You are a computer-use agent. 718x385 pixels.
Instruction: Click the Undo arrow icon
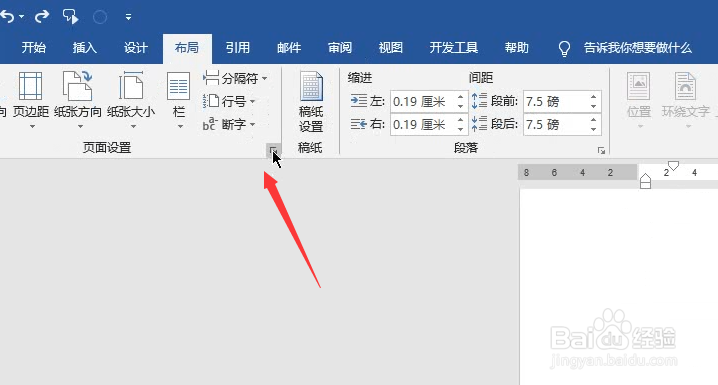(7, 17)
